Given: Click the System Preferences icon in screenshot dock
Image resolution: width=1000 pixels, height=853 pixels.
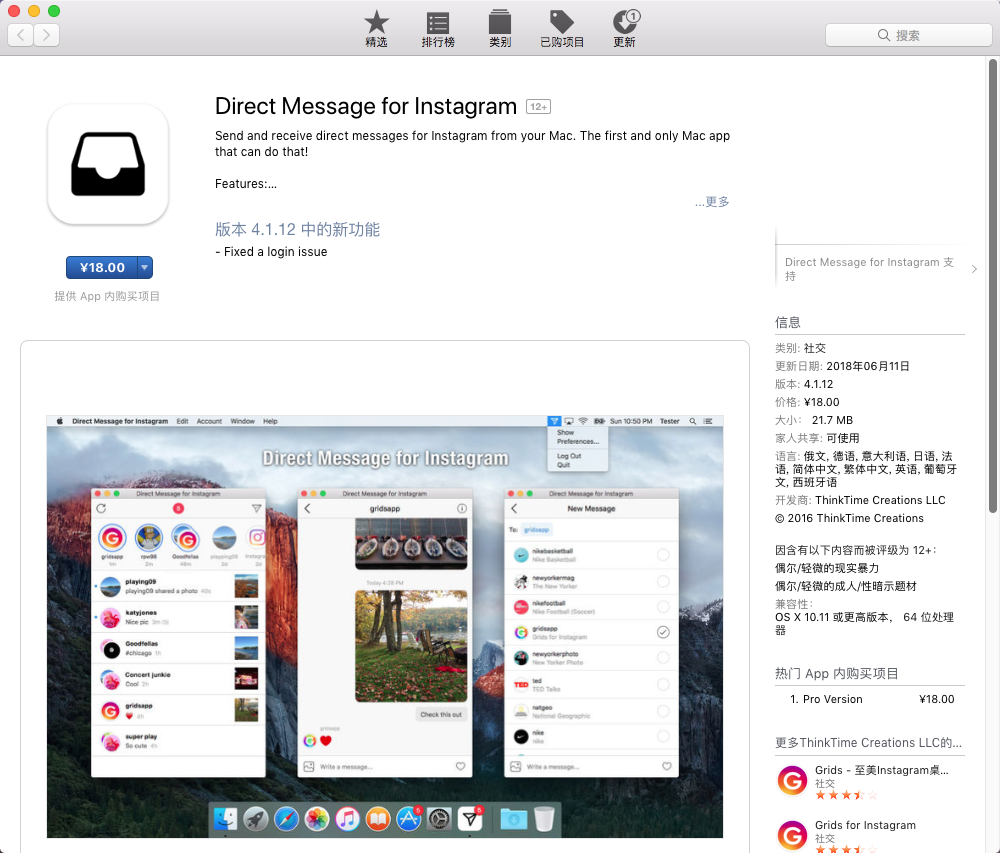Looking at the screenshot, I should (439, 819).
